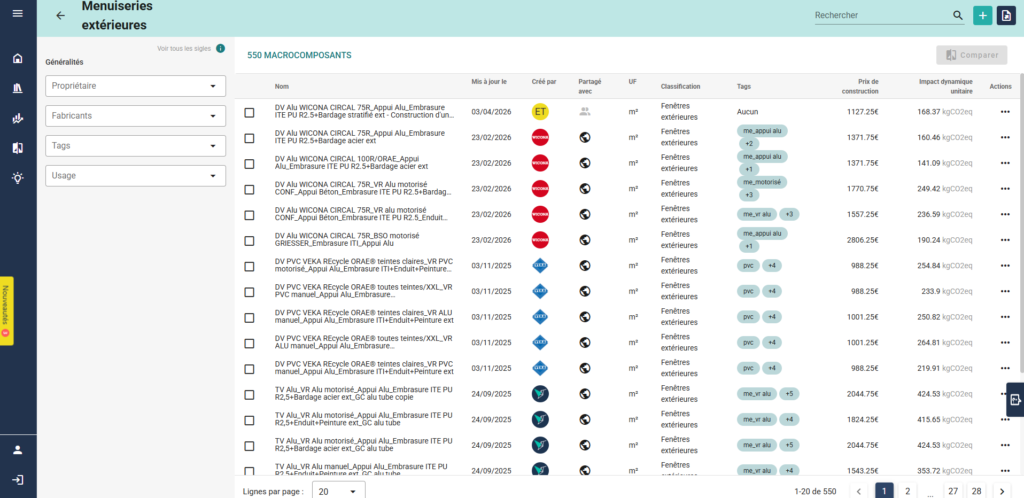1024x498 pixels.
Task: Tick the first DV PVC VEKA row checkbox
Action: [250, 265]
